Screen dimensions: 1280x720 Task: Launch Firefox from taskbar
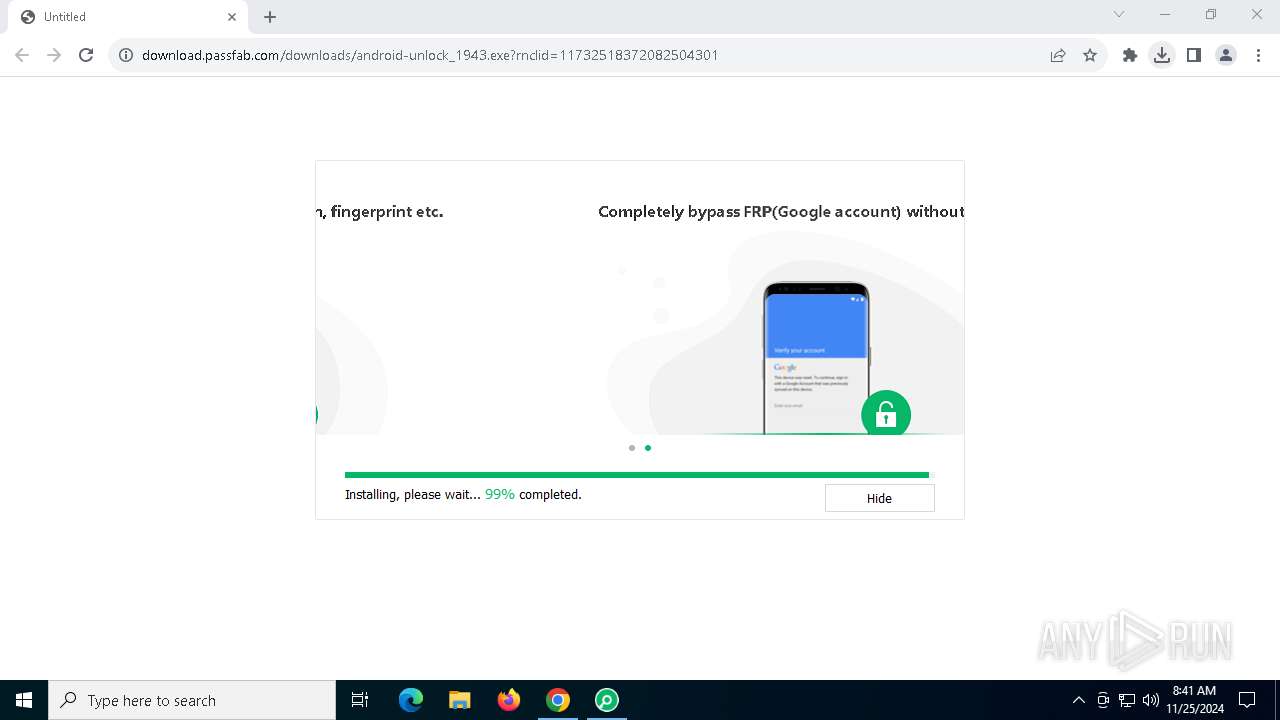pyautogui.click(x=509, y=700)
